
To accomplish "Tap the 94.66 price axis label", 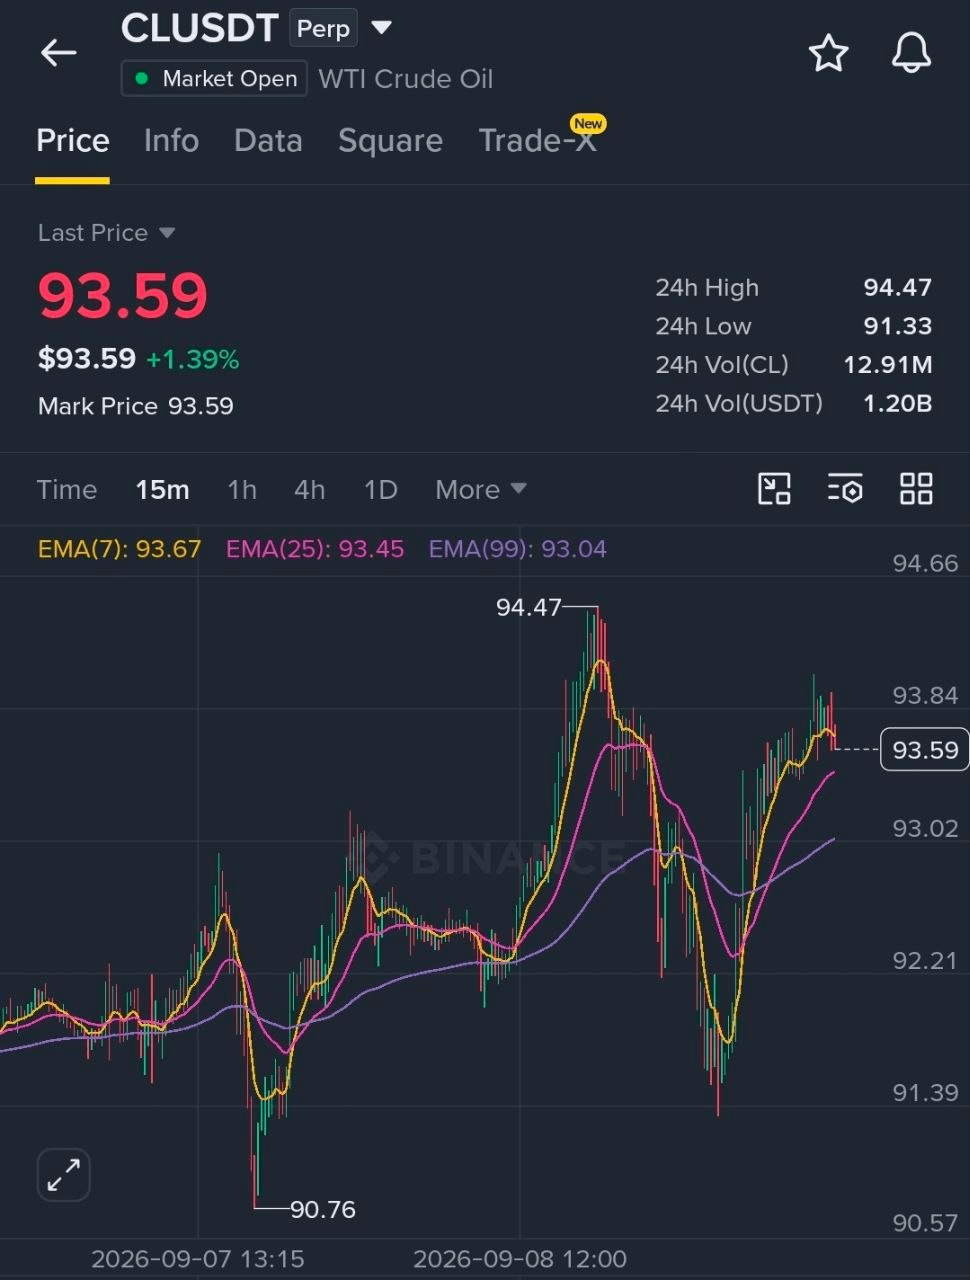I will 925,564.
